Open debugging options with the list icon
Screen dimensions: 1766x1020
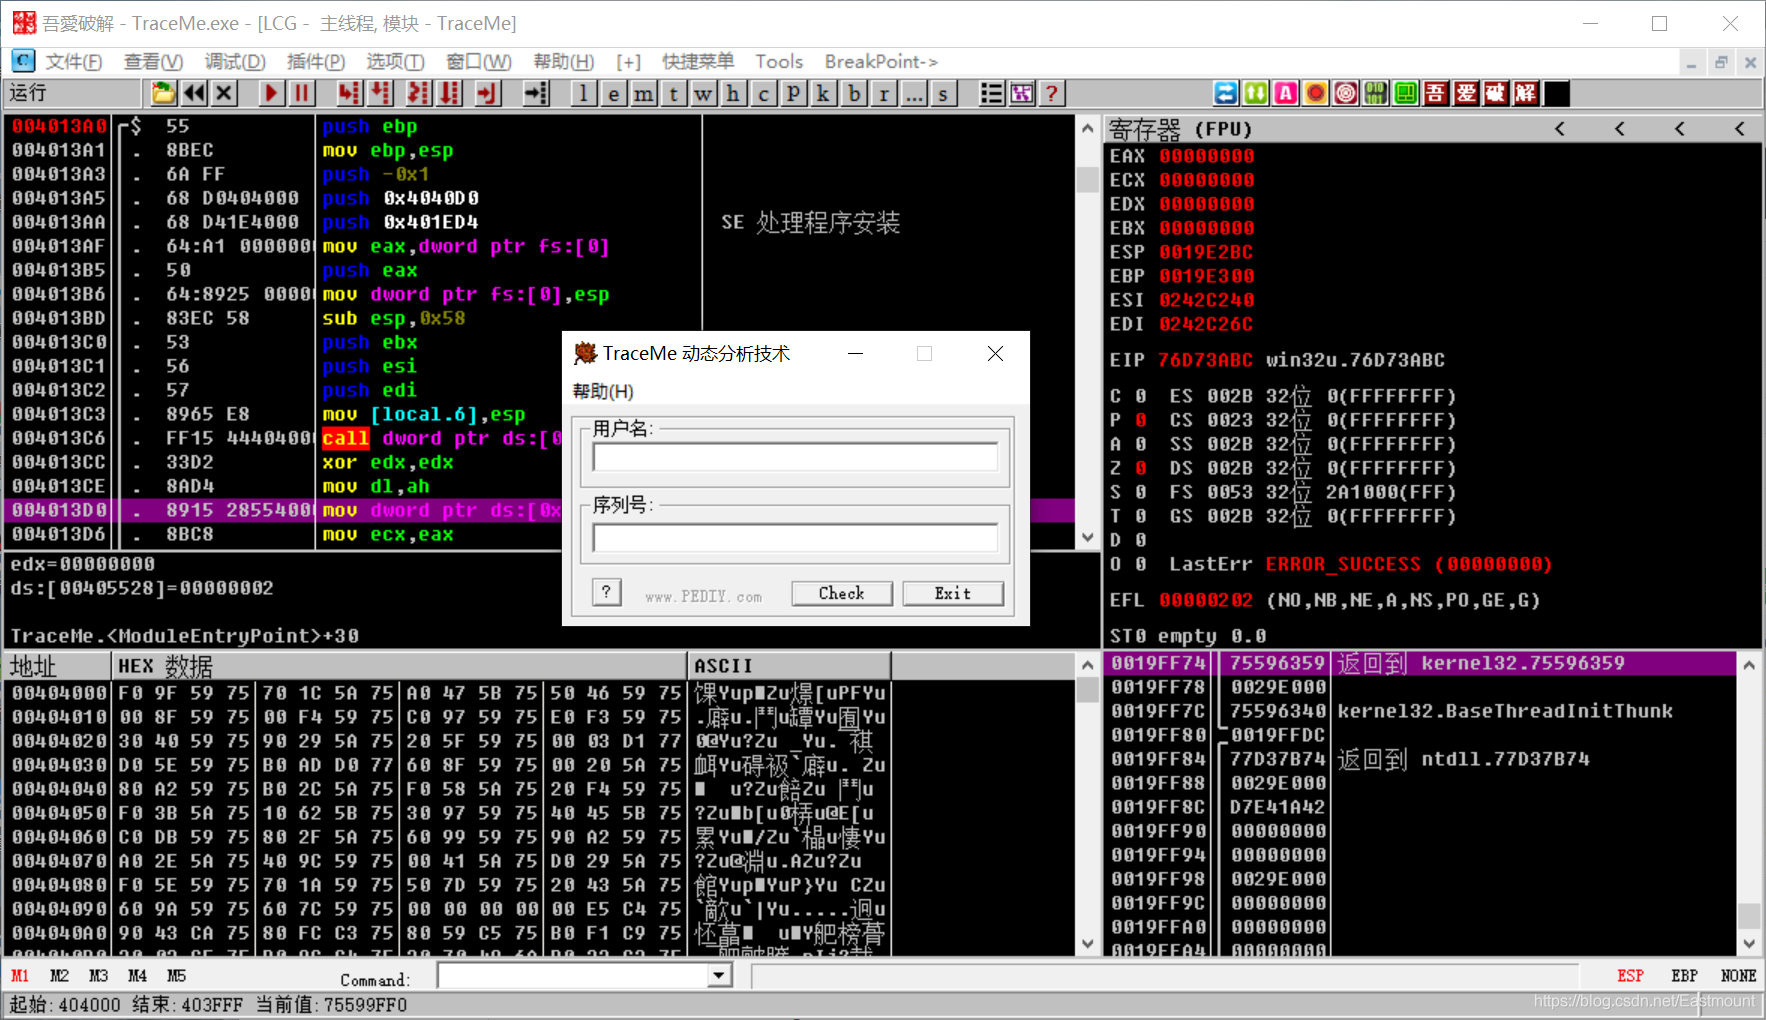(991, 93)
